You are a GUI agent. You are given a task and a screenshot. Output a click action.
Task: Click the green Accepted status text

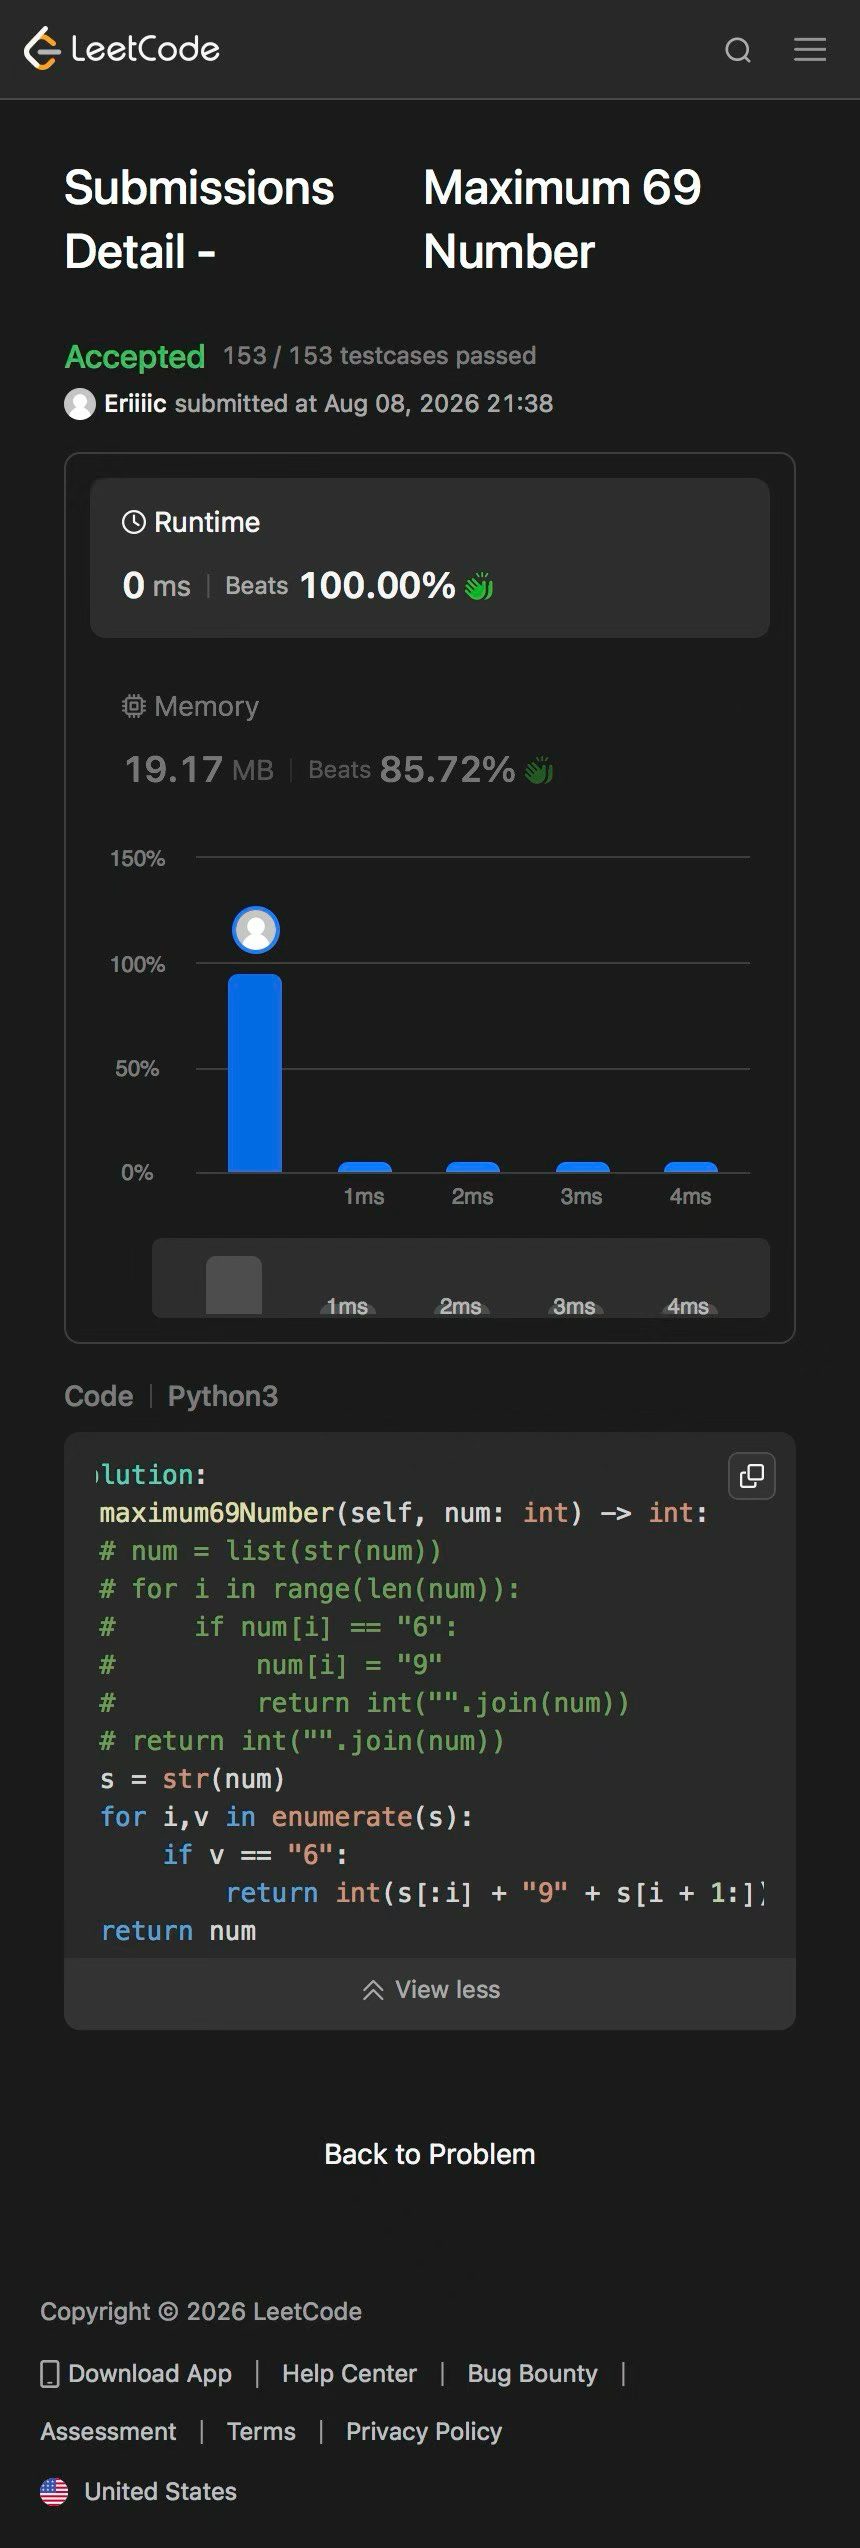point(135,357)
